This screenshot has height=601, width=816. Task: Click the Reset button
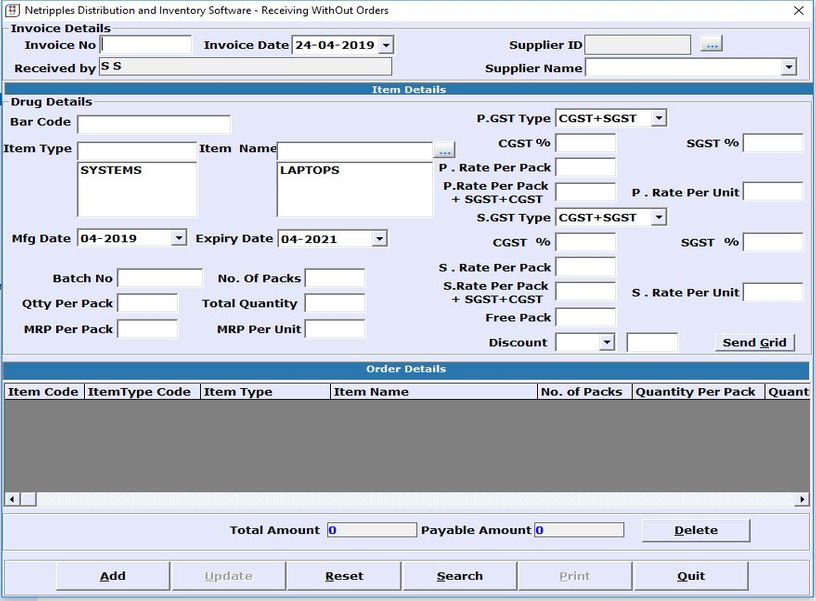344,576
